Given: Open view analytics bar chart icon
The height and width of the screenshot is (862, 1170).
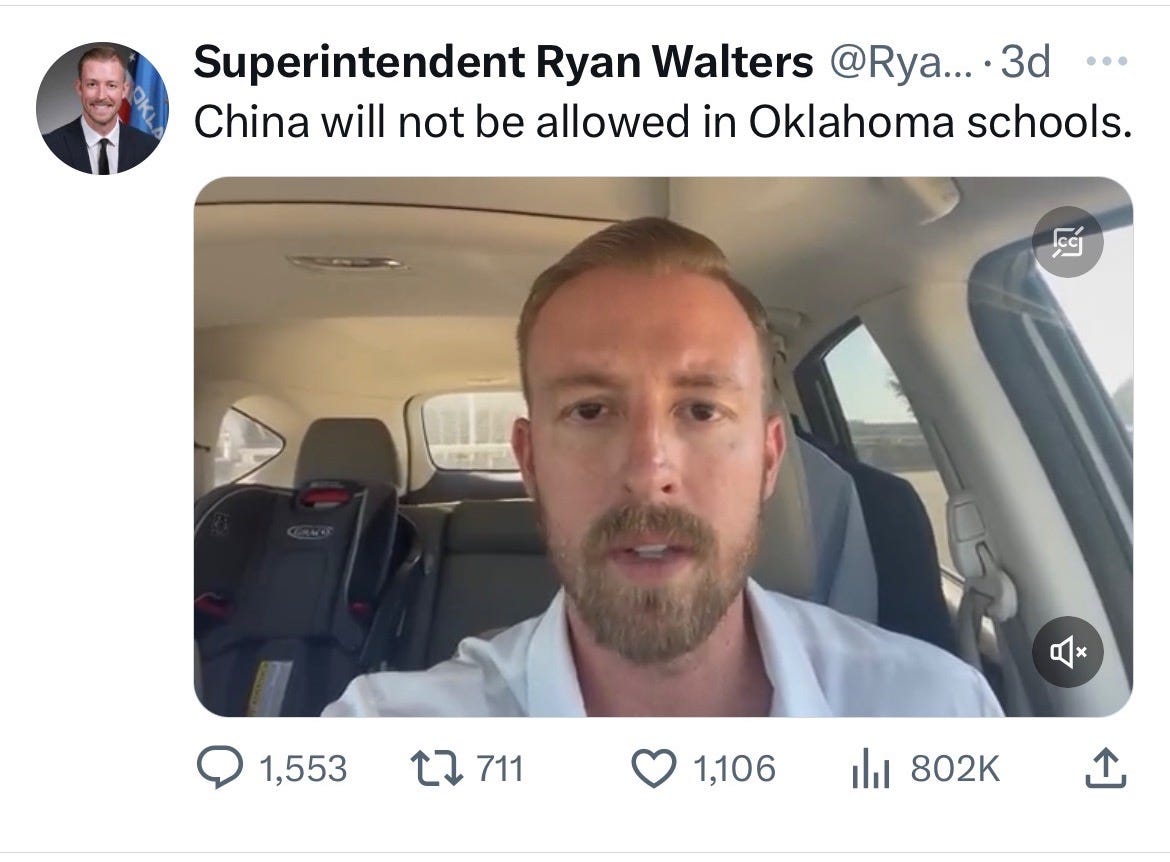Looking at the screenshot, I should (x=870, y=769).
